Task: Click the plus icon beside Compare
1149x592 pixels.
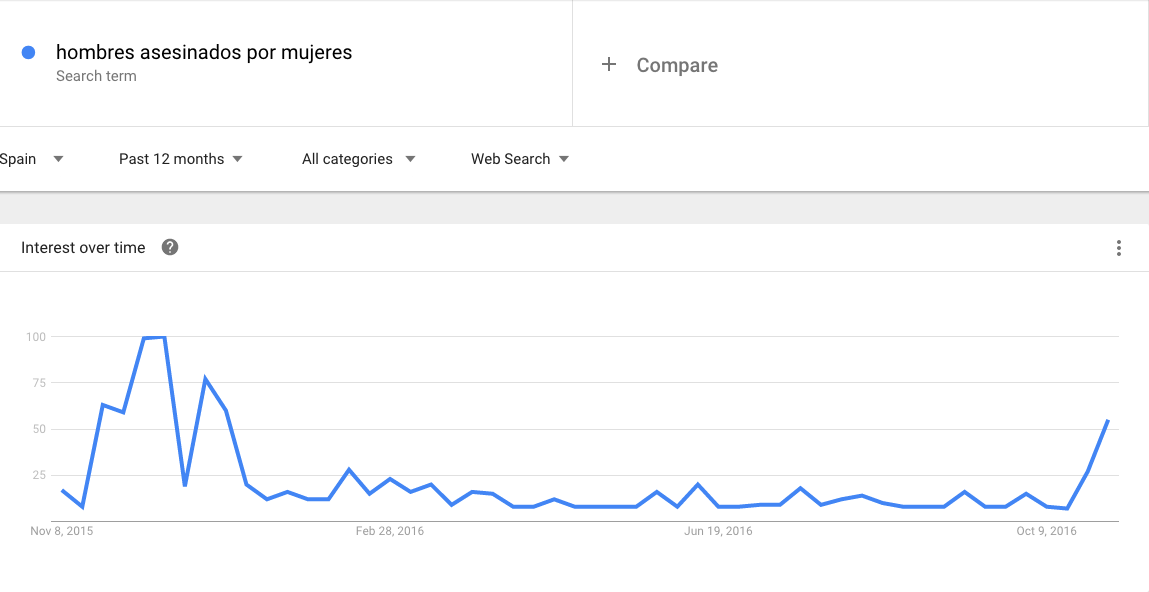Action: tap(609, 65)
